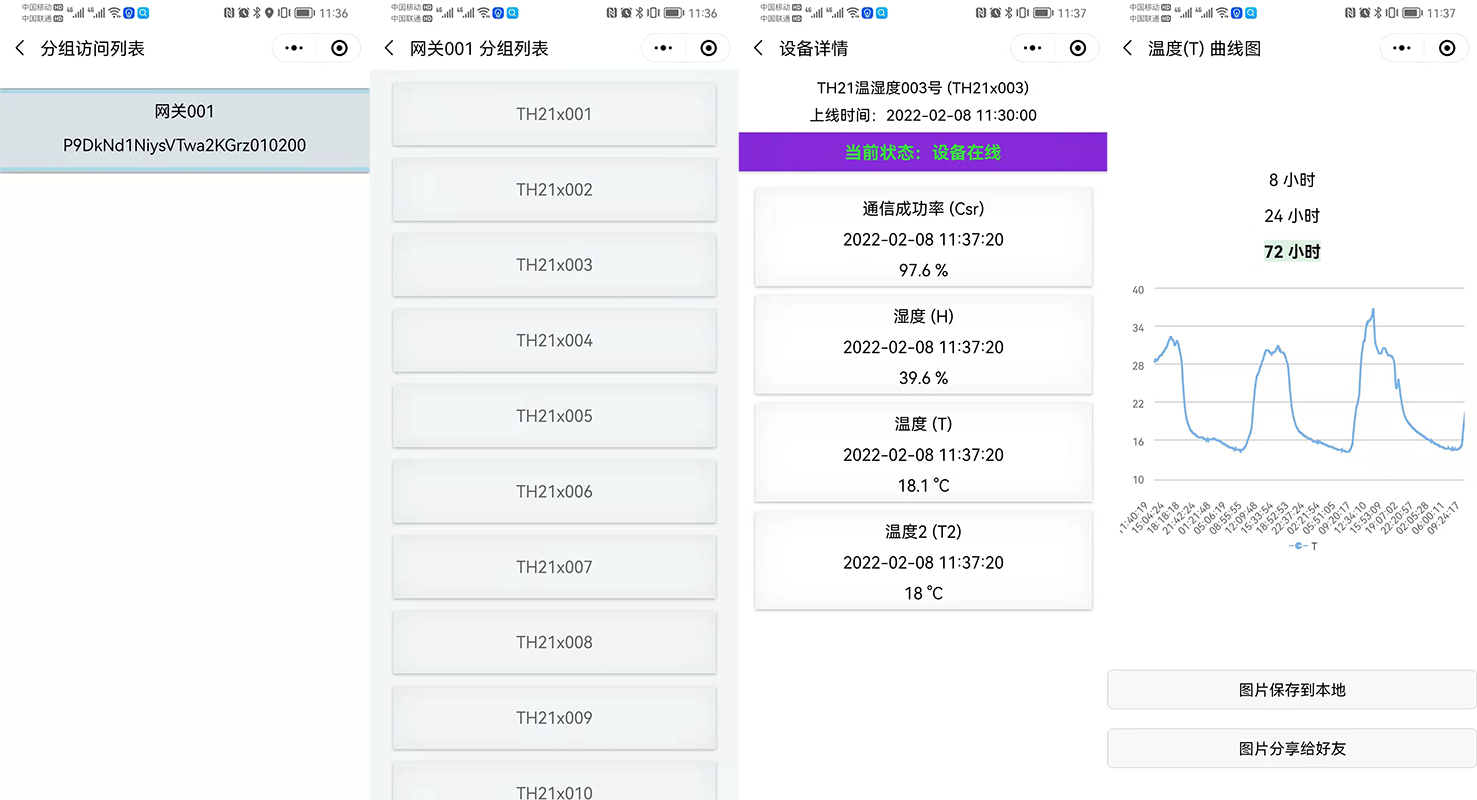The width and height of the screenshot is (1477, 800).
Task: Open the 温度 (T) reading card
Action: point(923,453)
